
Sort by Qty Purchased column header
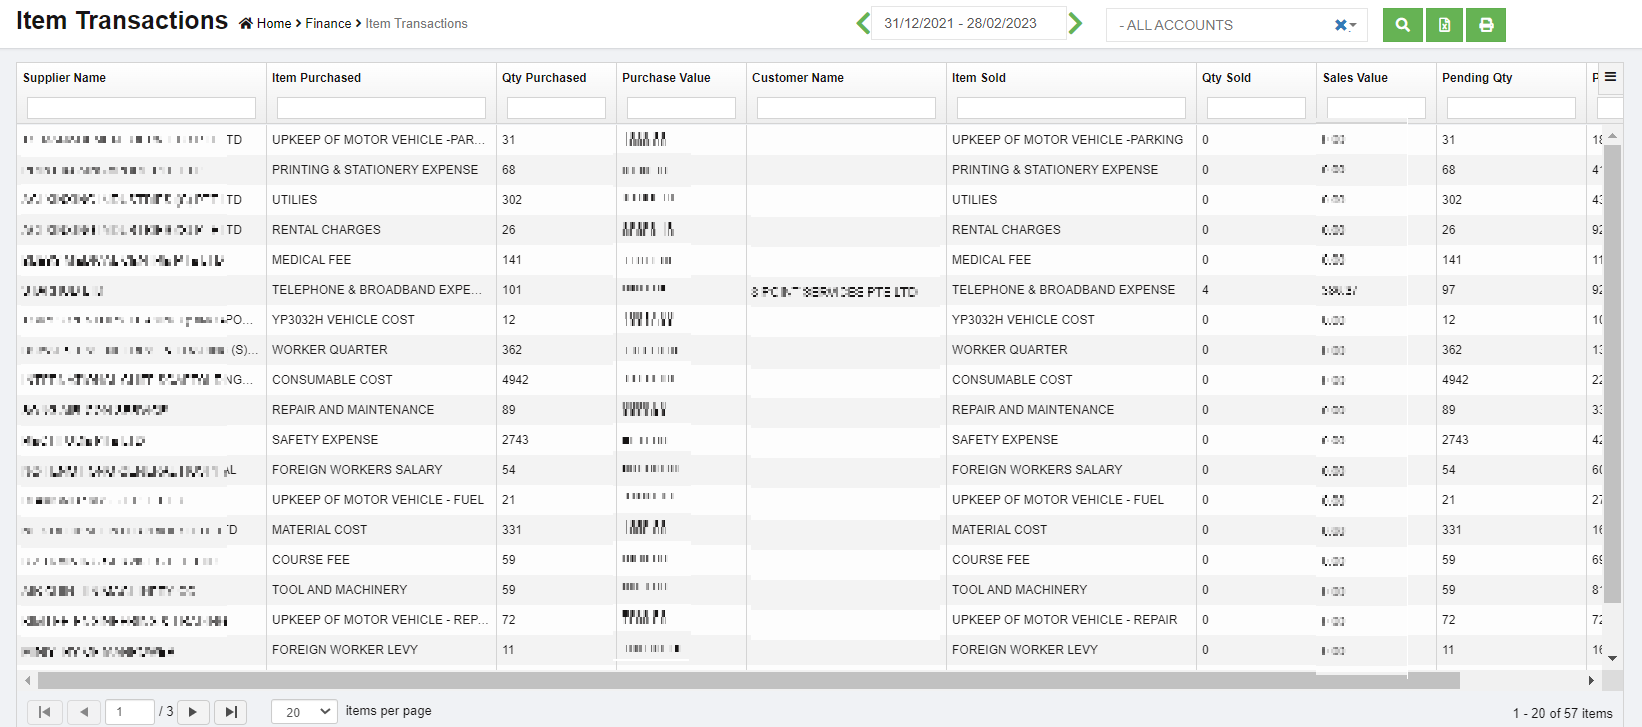click(x=544, y=78)
